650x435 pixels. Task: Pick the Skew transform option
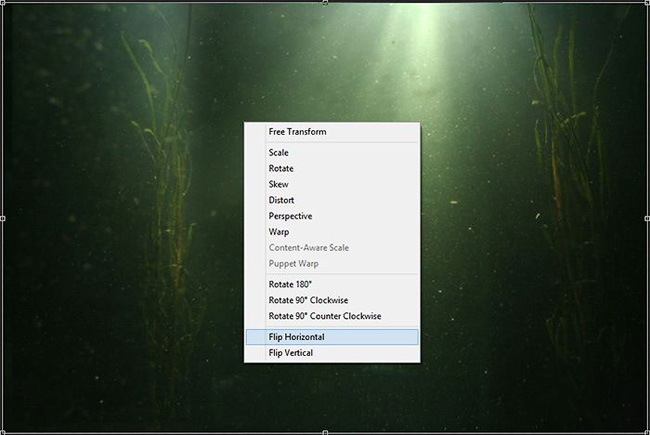[332, 184]
